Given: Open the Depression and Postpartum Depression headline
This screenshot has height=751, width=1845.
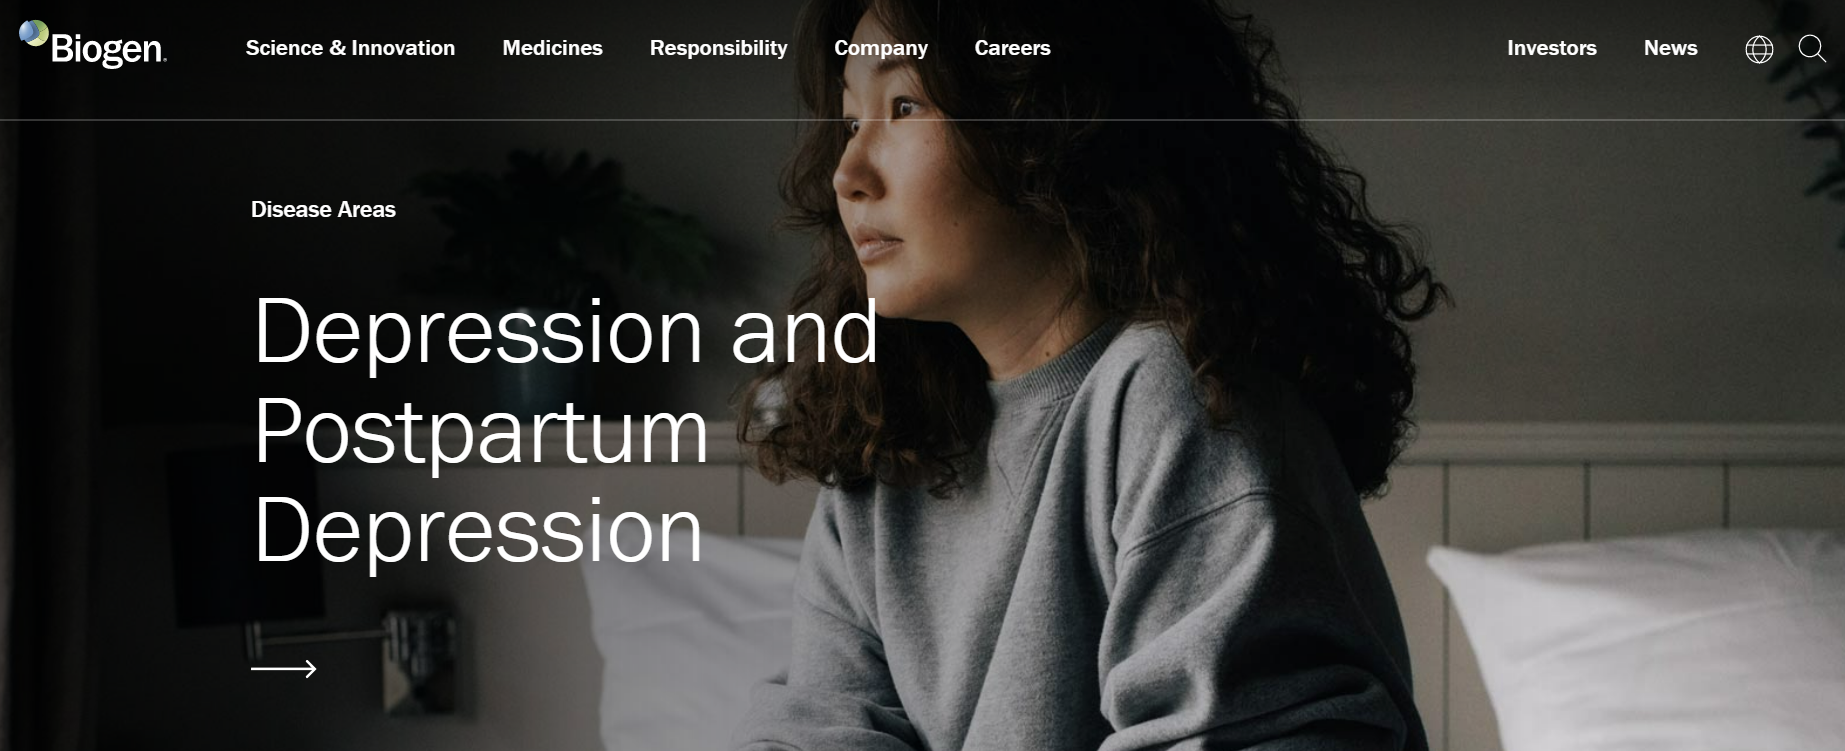Looking at the screenshot, I should [x=566, y=430].
